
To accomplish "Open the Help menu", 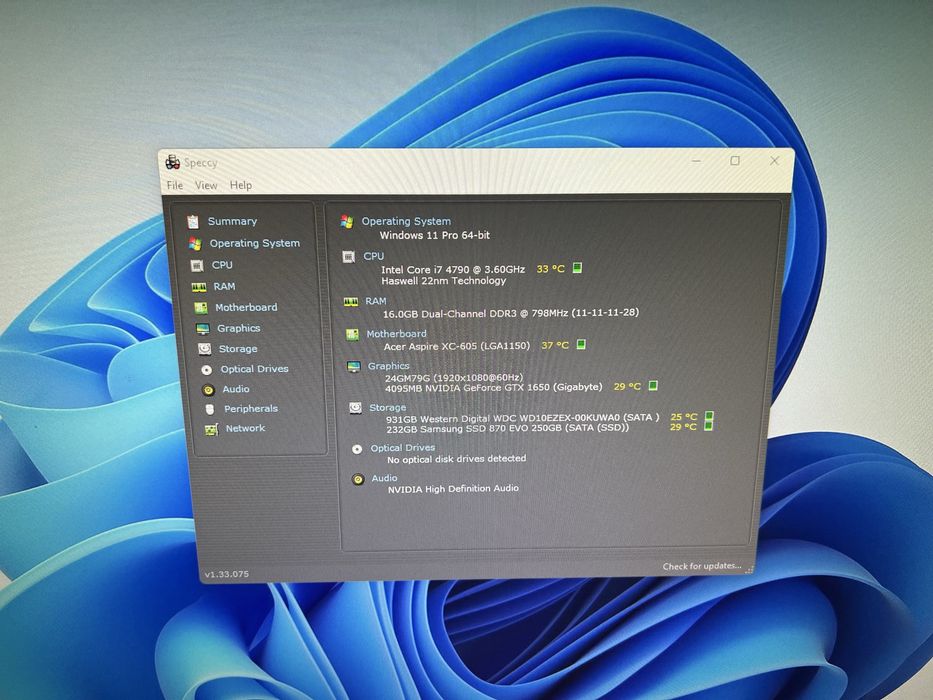I will tap(241, 185).
